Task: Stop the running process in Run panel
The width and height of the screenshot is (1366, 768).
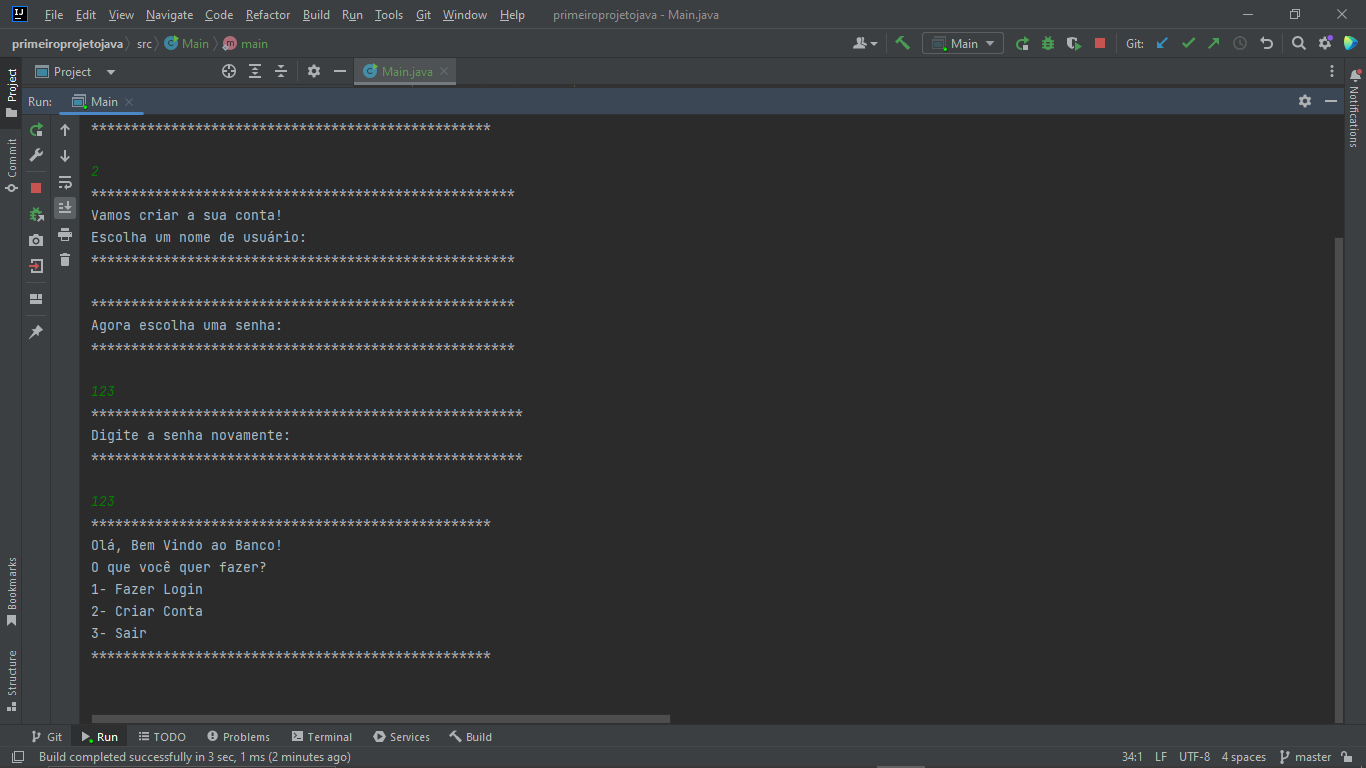Action: click(36, 188)
